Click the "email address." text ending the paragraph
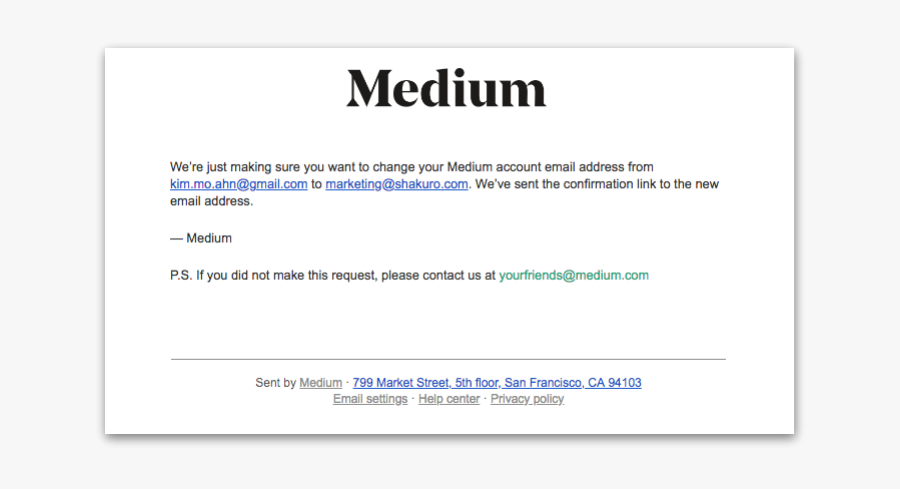The image size is (900, 489). [212, 201]
